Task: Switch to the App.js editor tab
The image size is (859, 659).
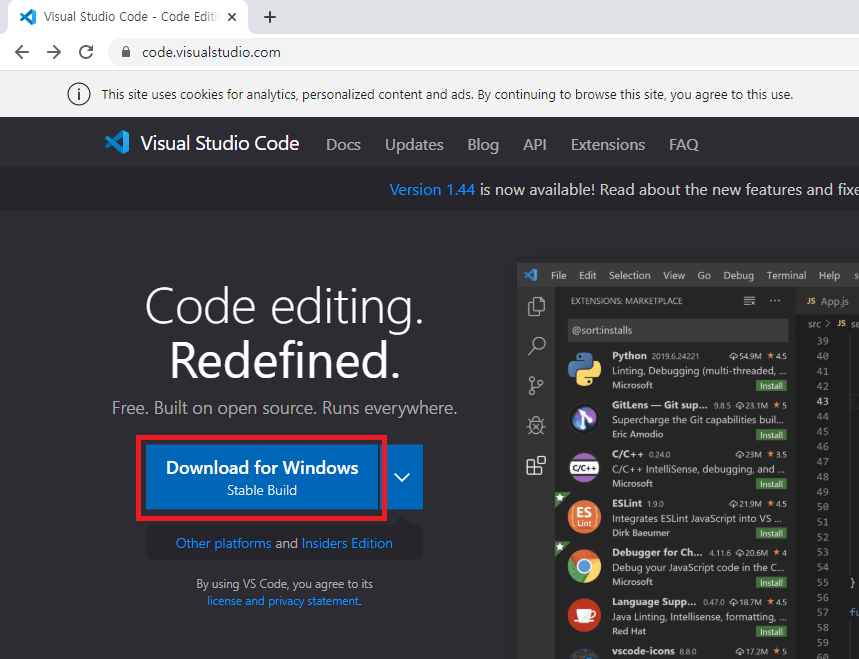Action: coord(828,301)
